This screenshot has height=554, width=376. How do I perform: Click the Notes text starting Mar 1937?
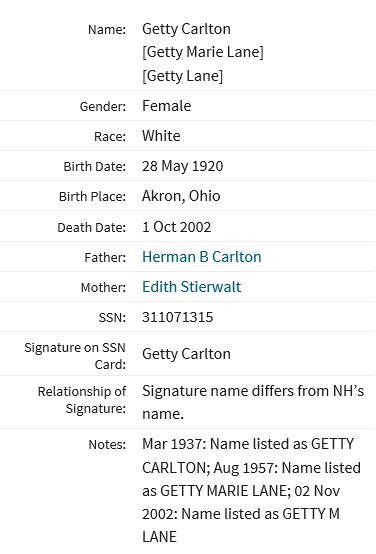[x=251, y=490]
